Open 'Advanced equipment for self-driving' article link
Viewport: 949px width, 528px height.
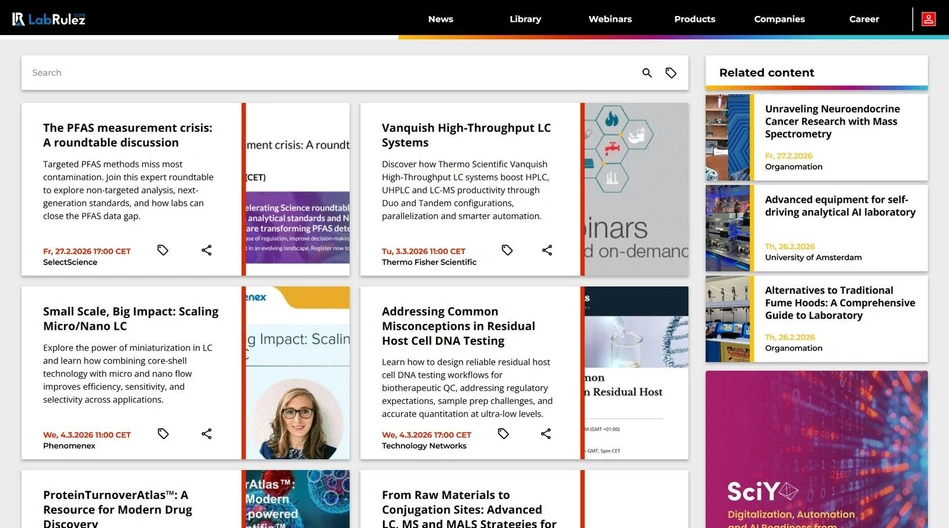[x=840, y=206]
